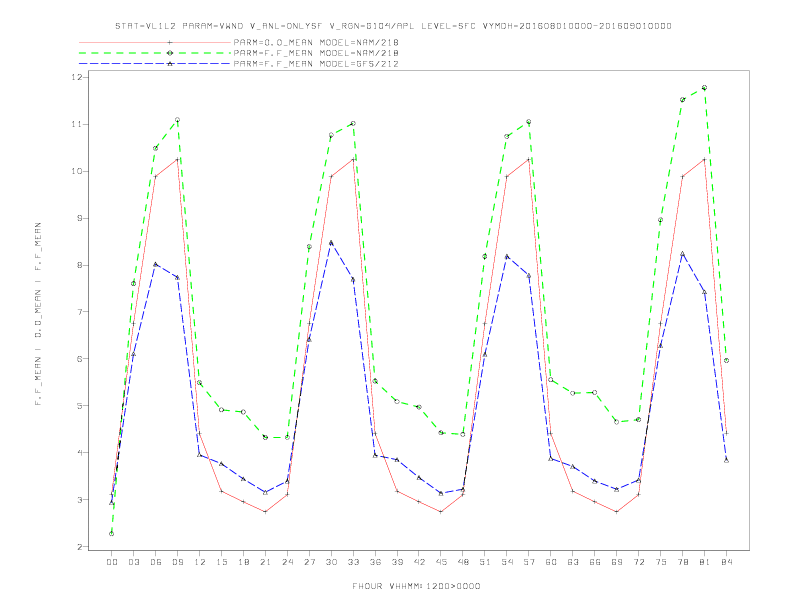Screen dimensions: 792x612
Task: Click x-axis forecast hour label 15
Action: coord(221,562)
